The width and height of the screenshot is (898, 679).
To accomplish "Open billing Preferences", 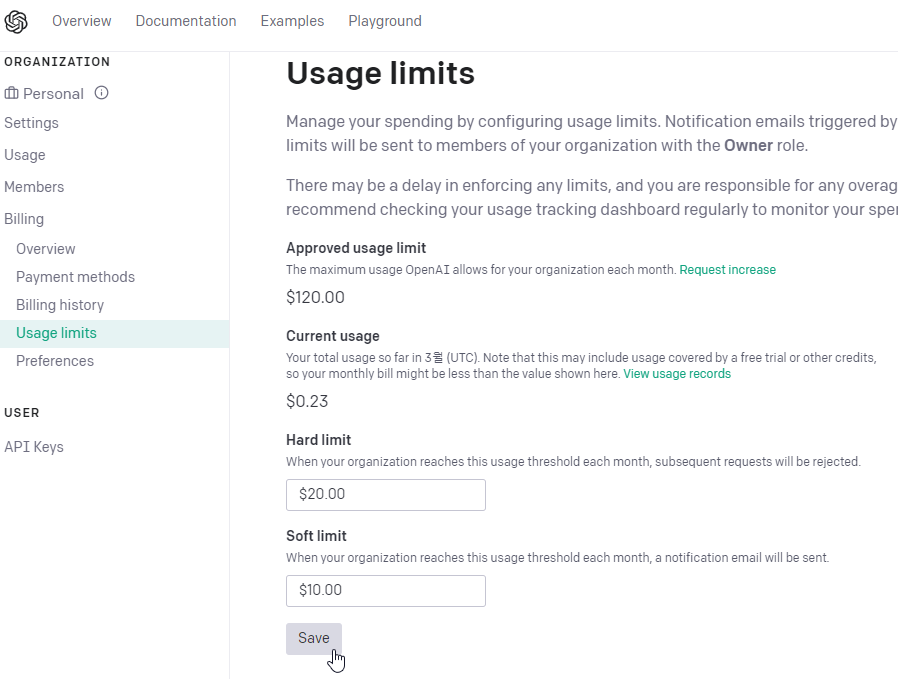I will click(55, 361).
